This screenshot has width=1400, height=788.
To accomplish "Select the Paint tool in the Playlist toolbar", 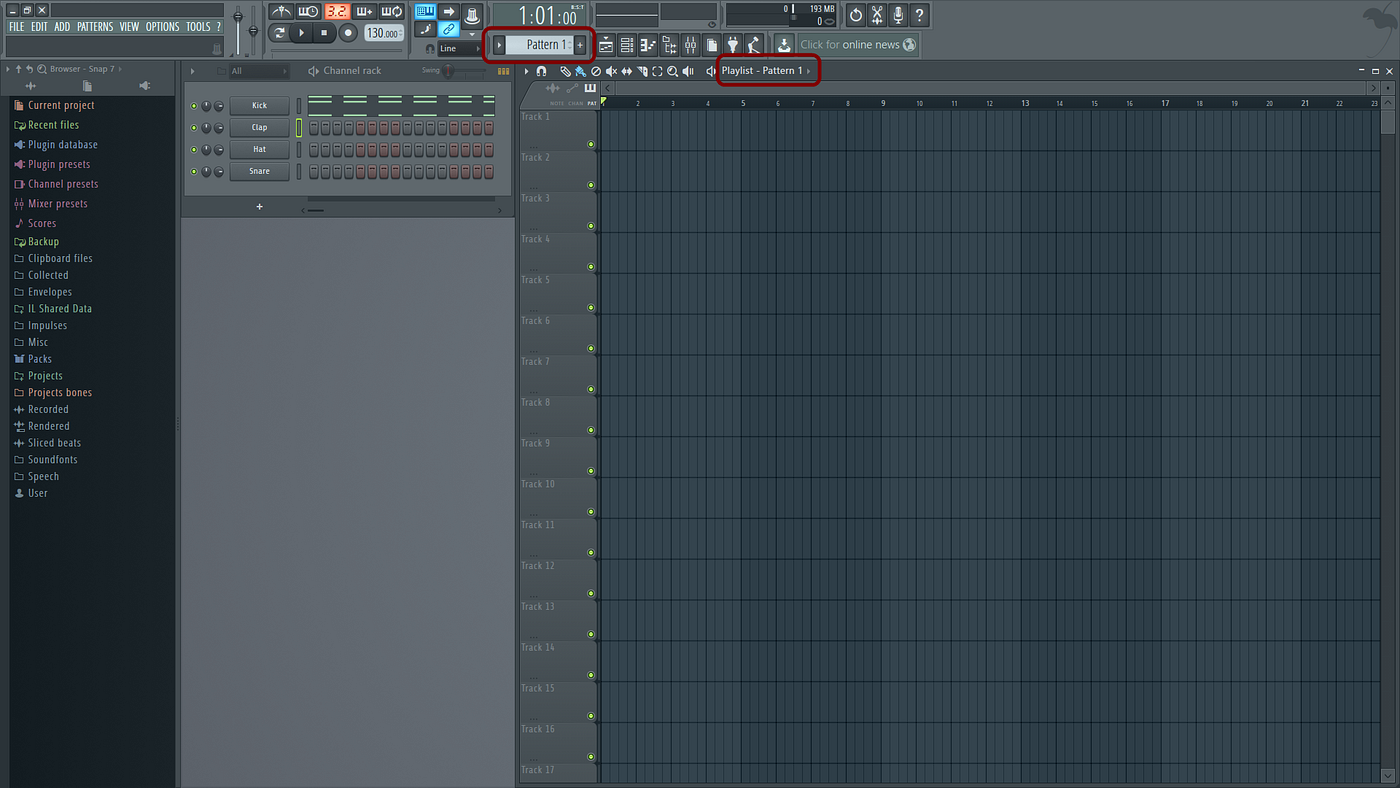I will coord(580,71).
